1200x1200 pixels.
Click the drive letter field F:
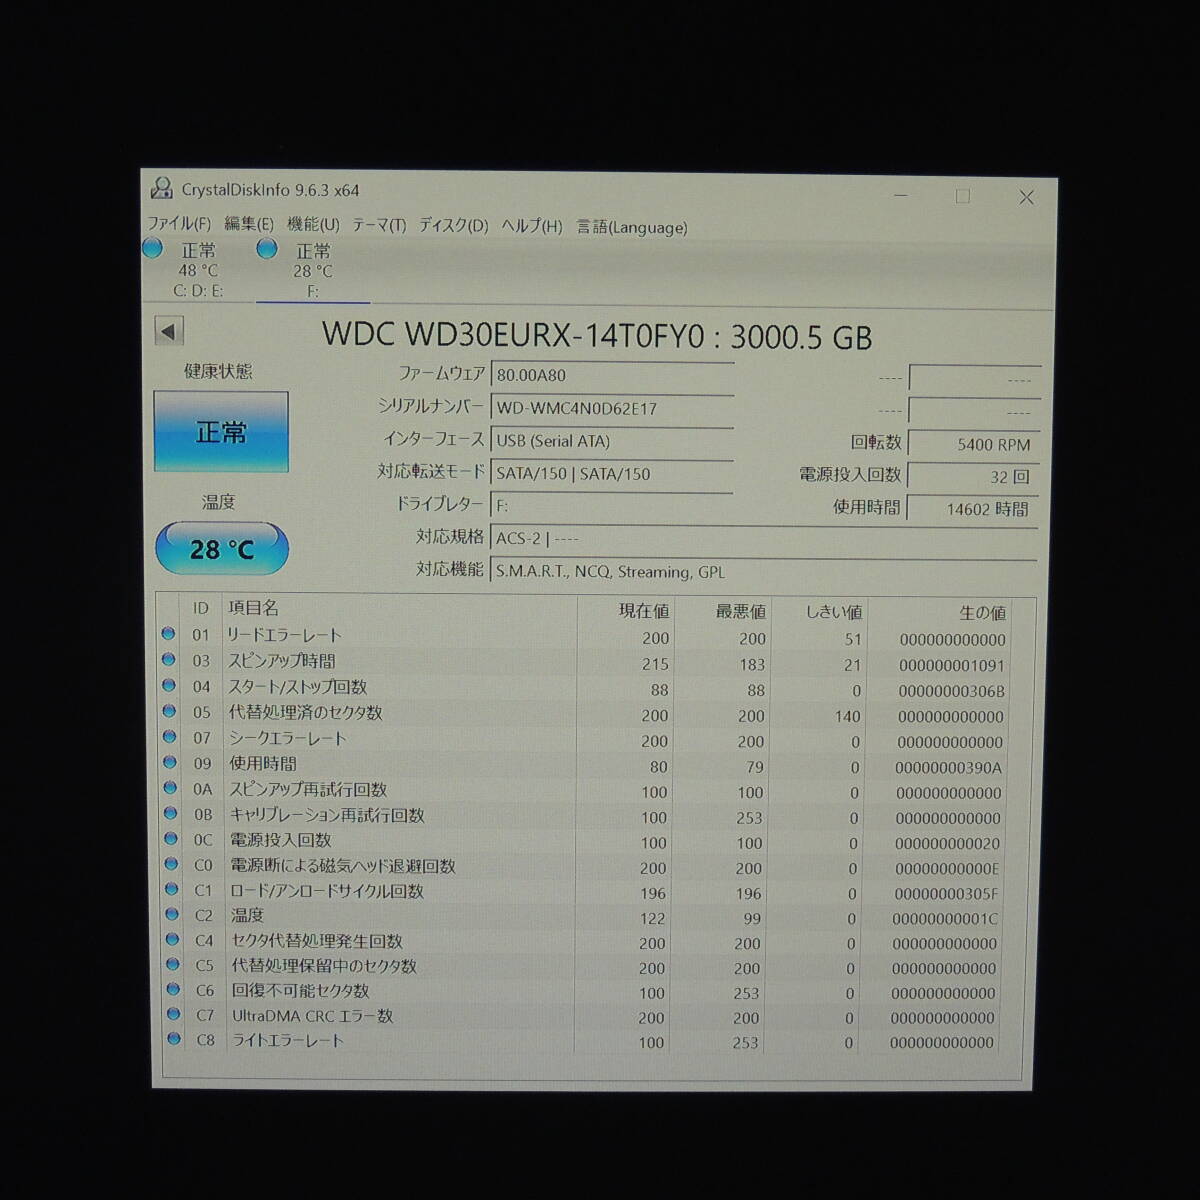(x=611, y=506)
